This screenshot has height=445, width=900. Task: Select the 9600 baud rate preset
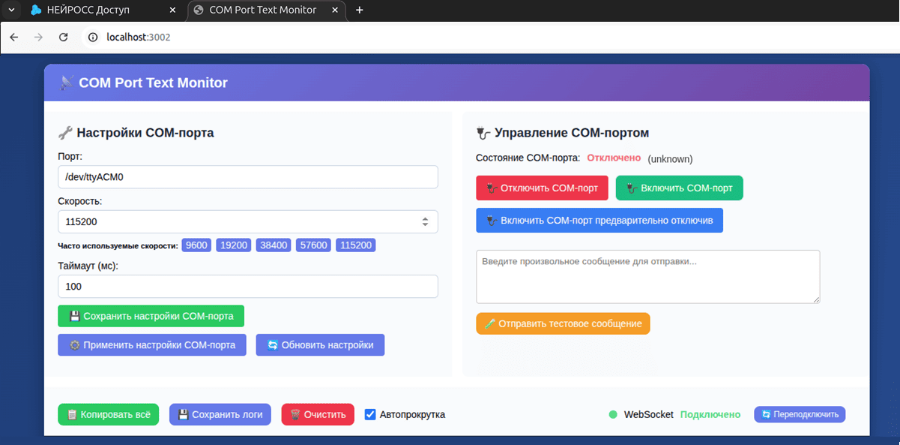pyautogui.click(x=197, y=245)
